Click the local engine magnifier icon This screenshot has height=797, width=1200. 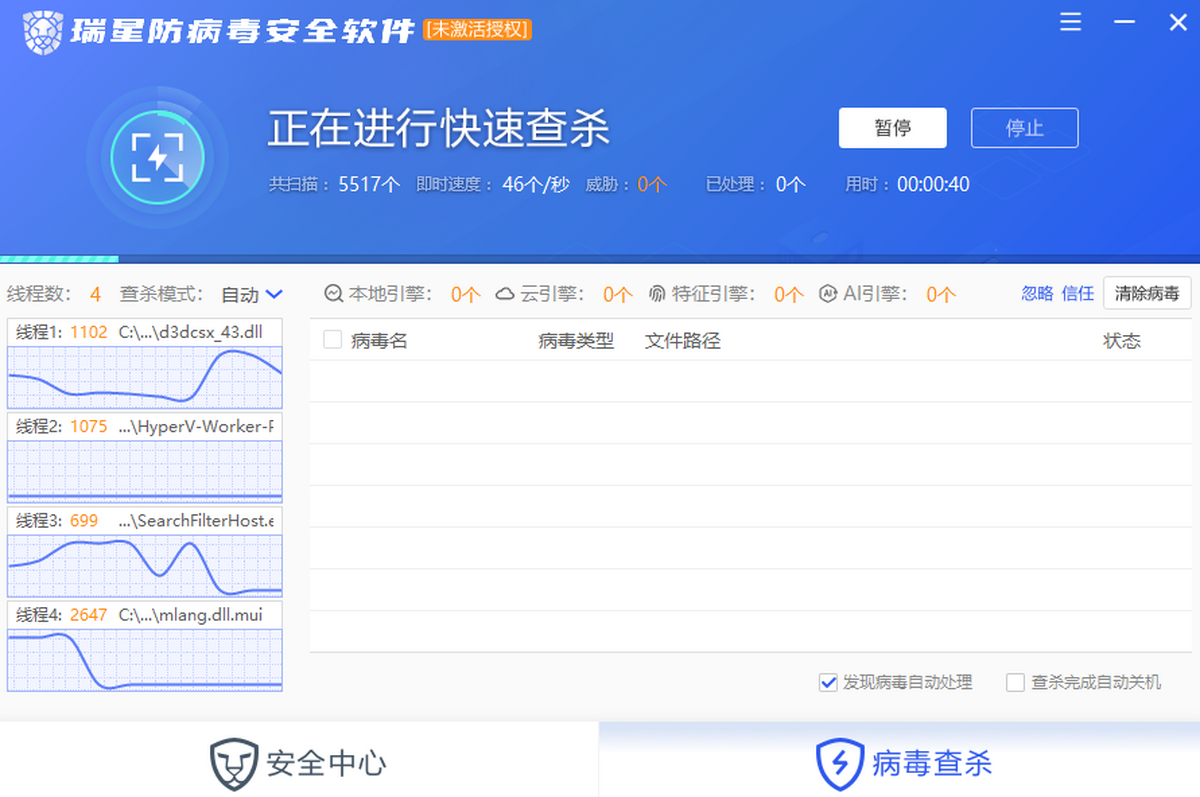pyautogui.click(x=334, y=294)
